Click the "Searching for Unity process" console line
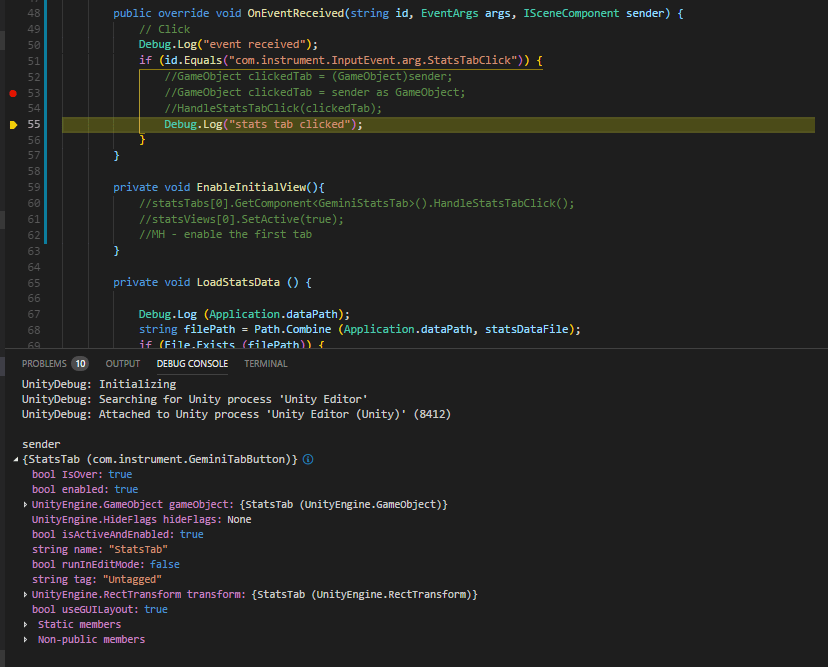Viewport: 828px width, 667px height. [194, 399]
